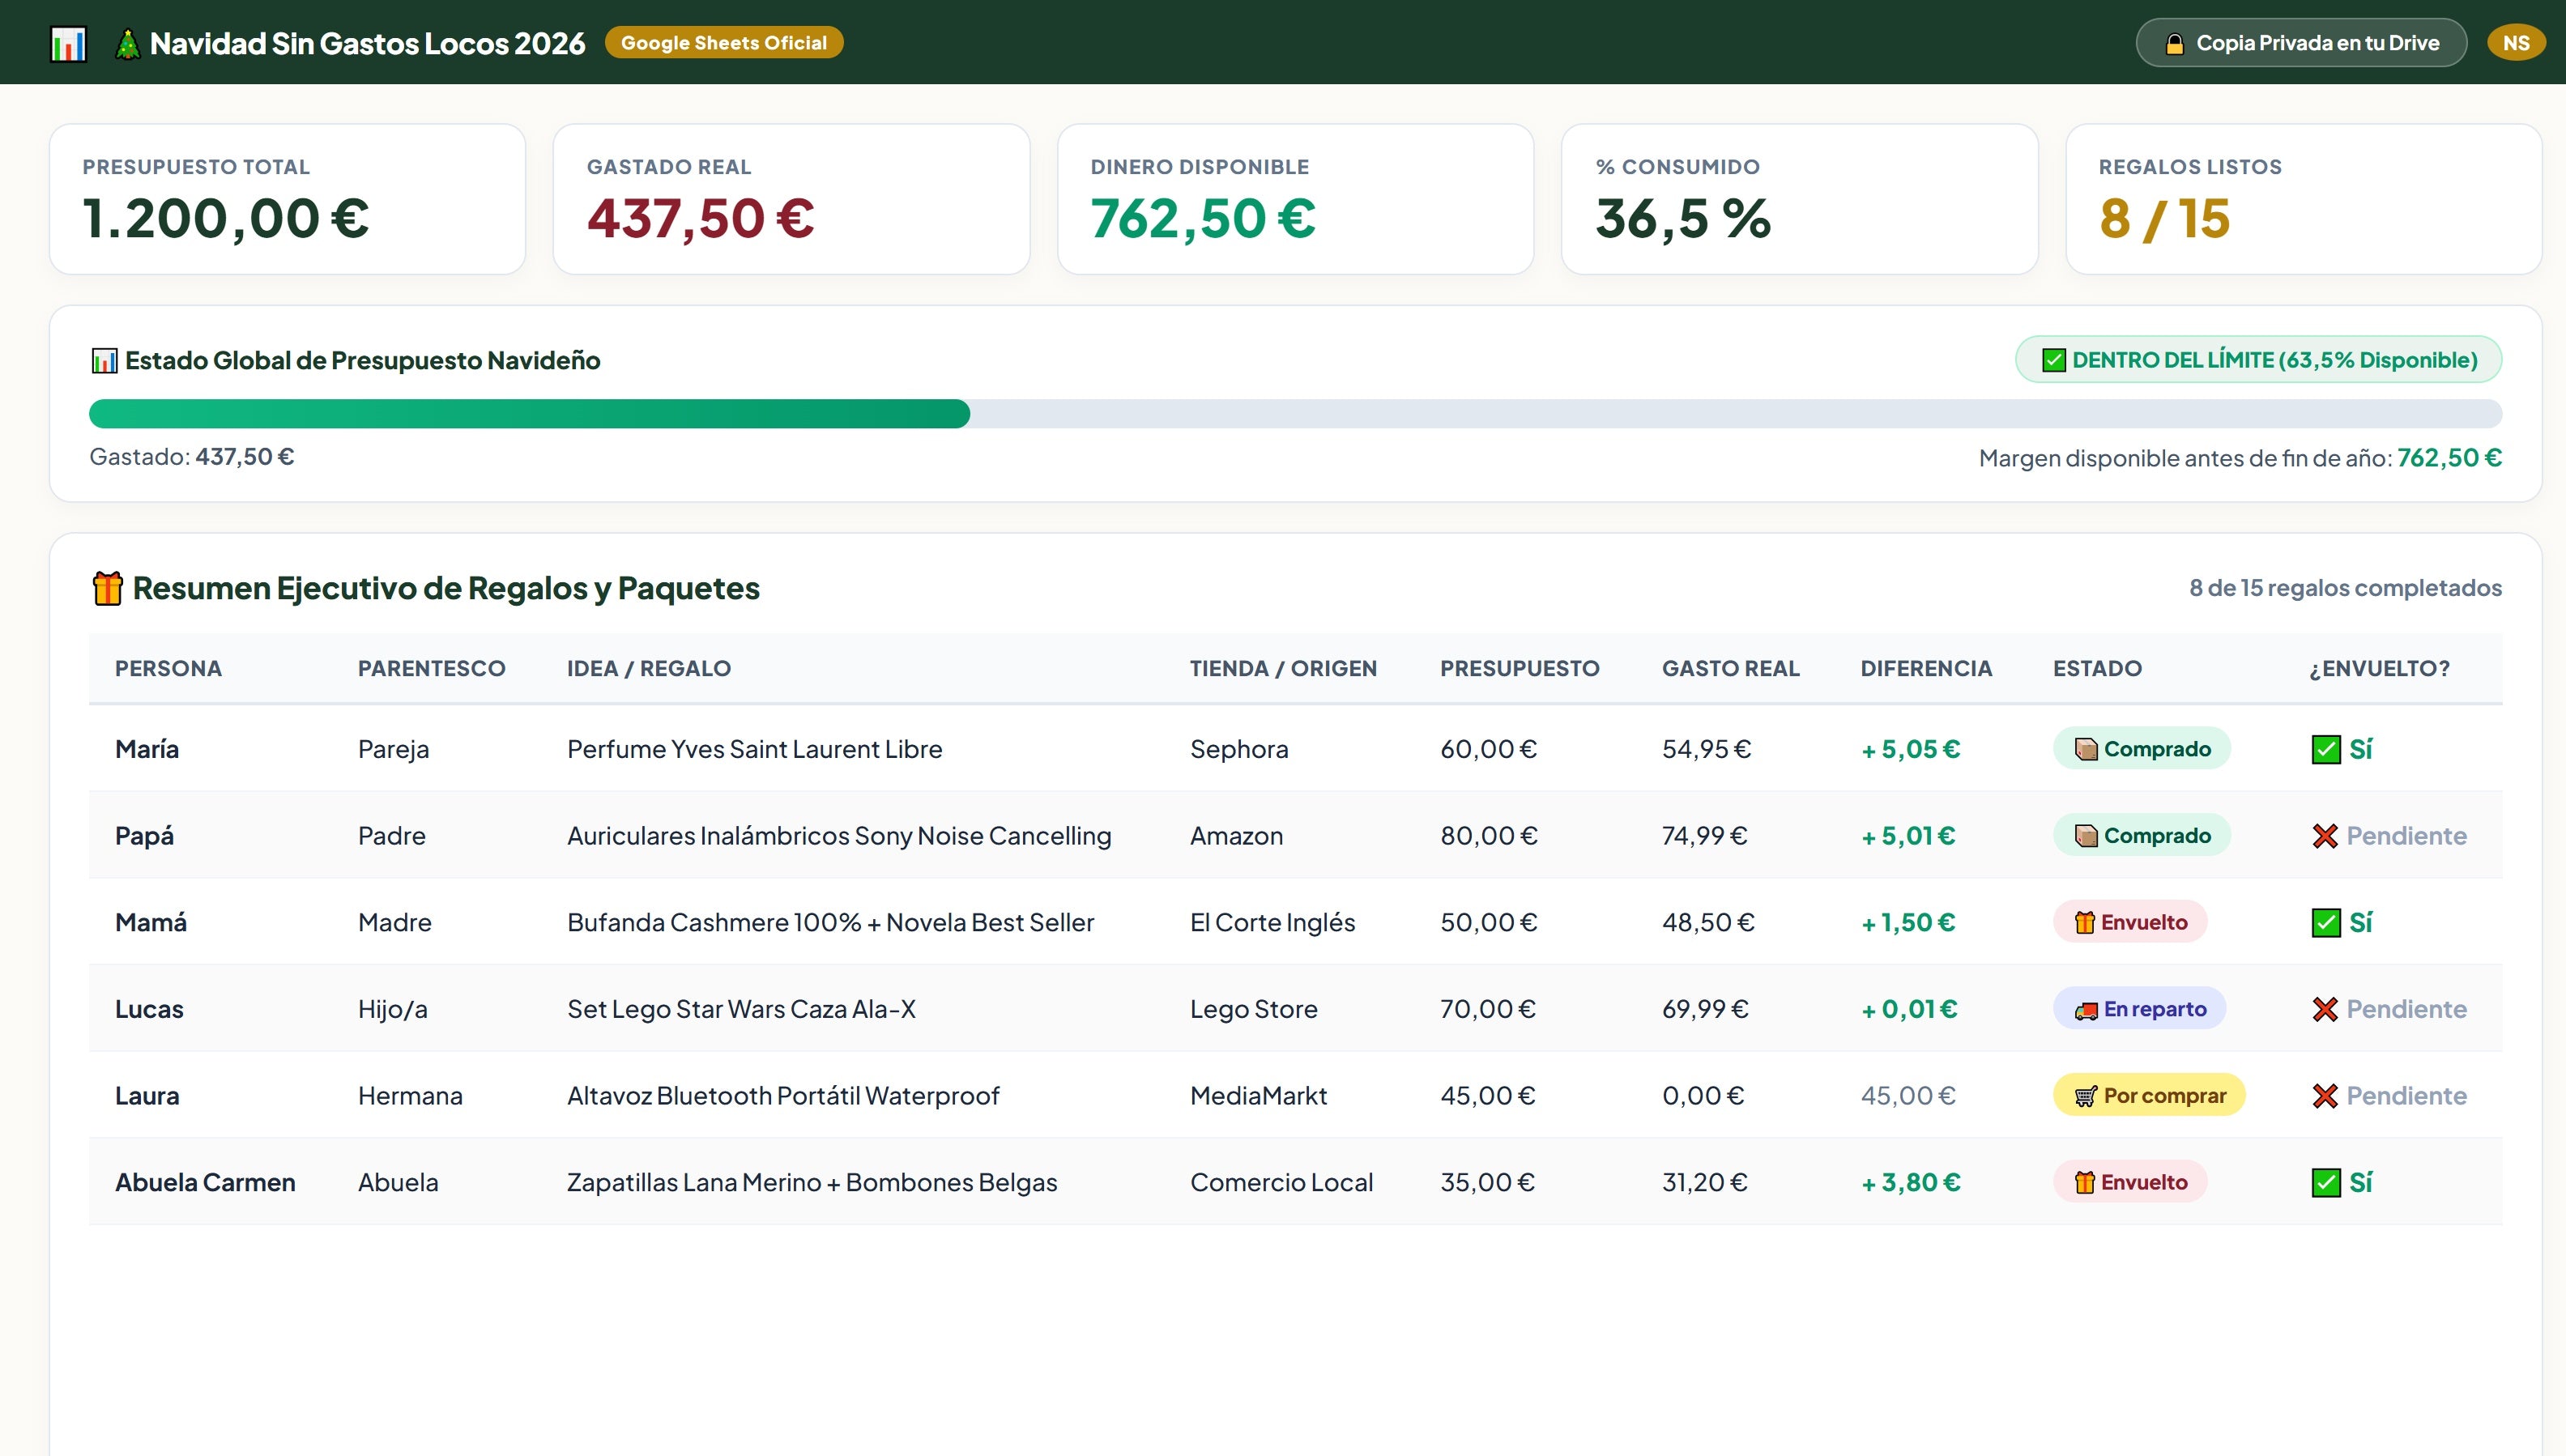Click 'Set Lego Star Wars Caza Ala-X' cell
Viewport: 2566px width, 1456px height.
(741, 1009)
